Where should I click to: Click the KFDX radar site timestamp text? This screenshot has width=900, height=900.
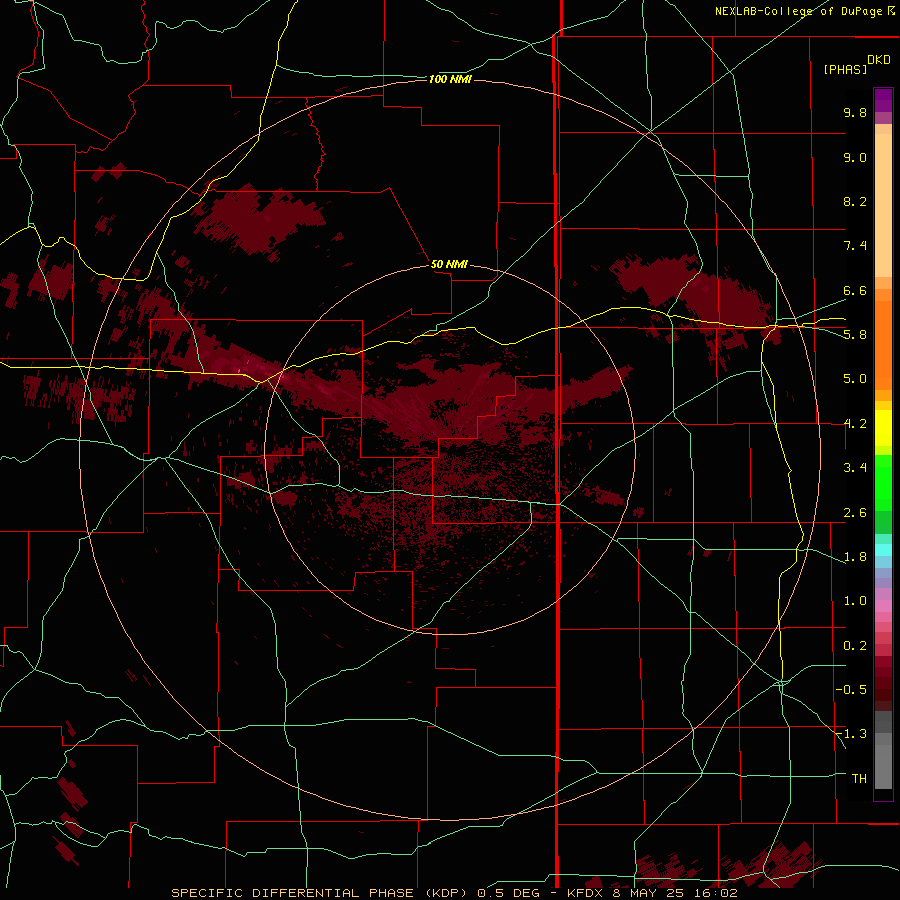[652, 893]
